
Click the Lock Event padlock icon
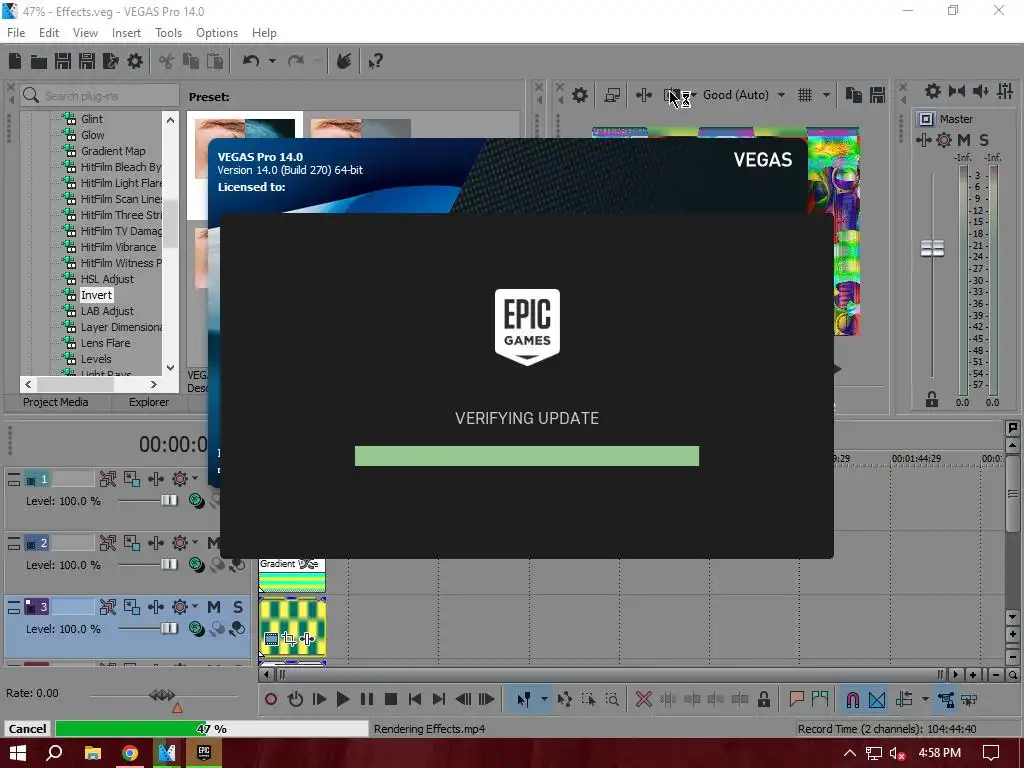763,699
